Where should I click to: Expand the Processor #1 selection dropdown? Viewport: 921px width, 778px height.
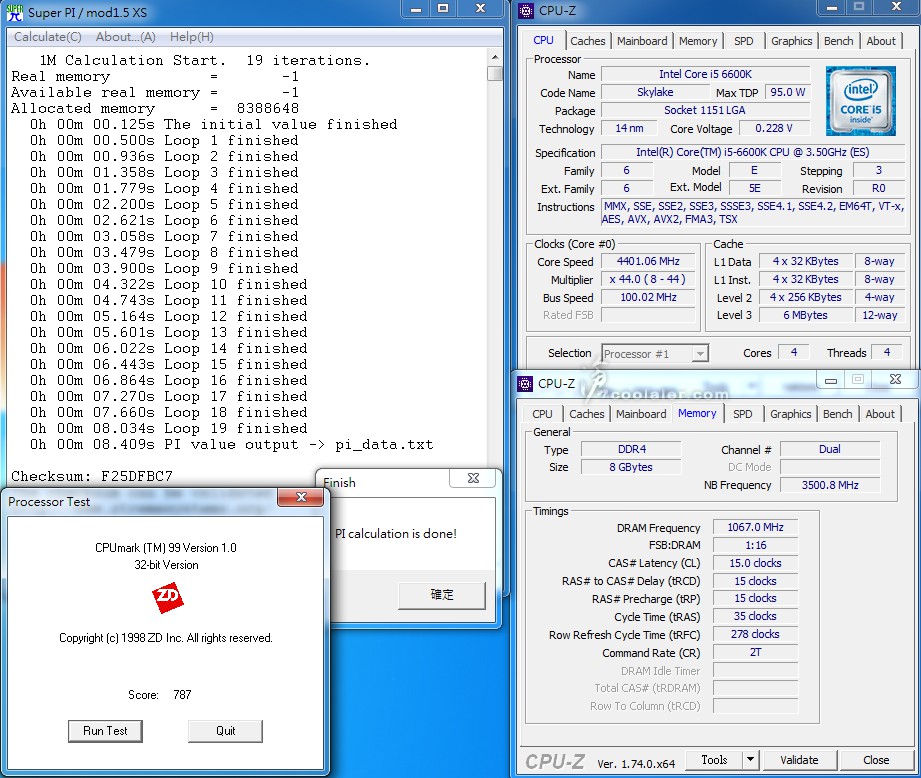[x=700, y=353]
